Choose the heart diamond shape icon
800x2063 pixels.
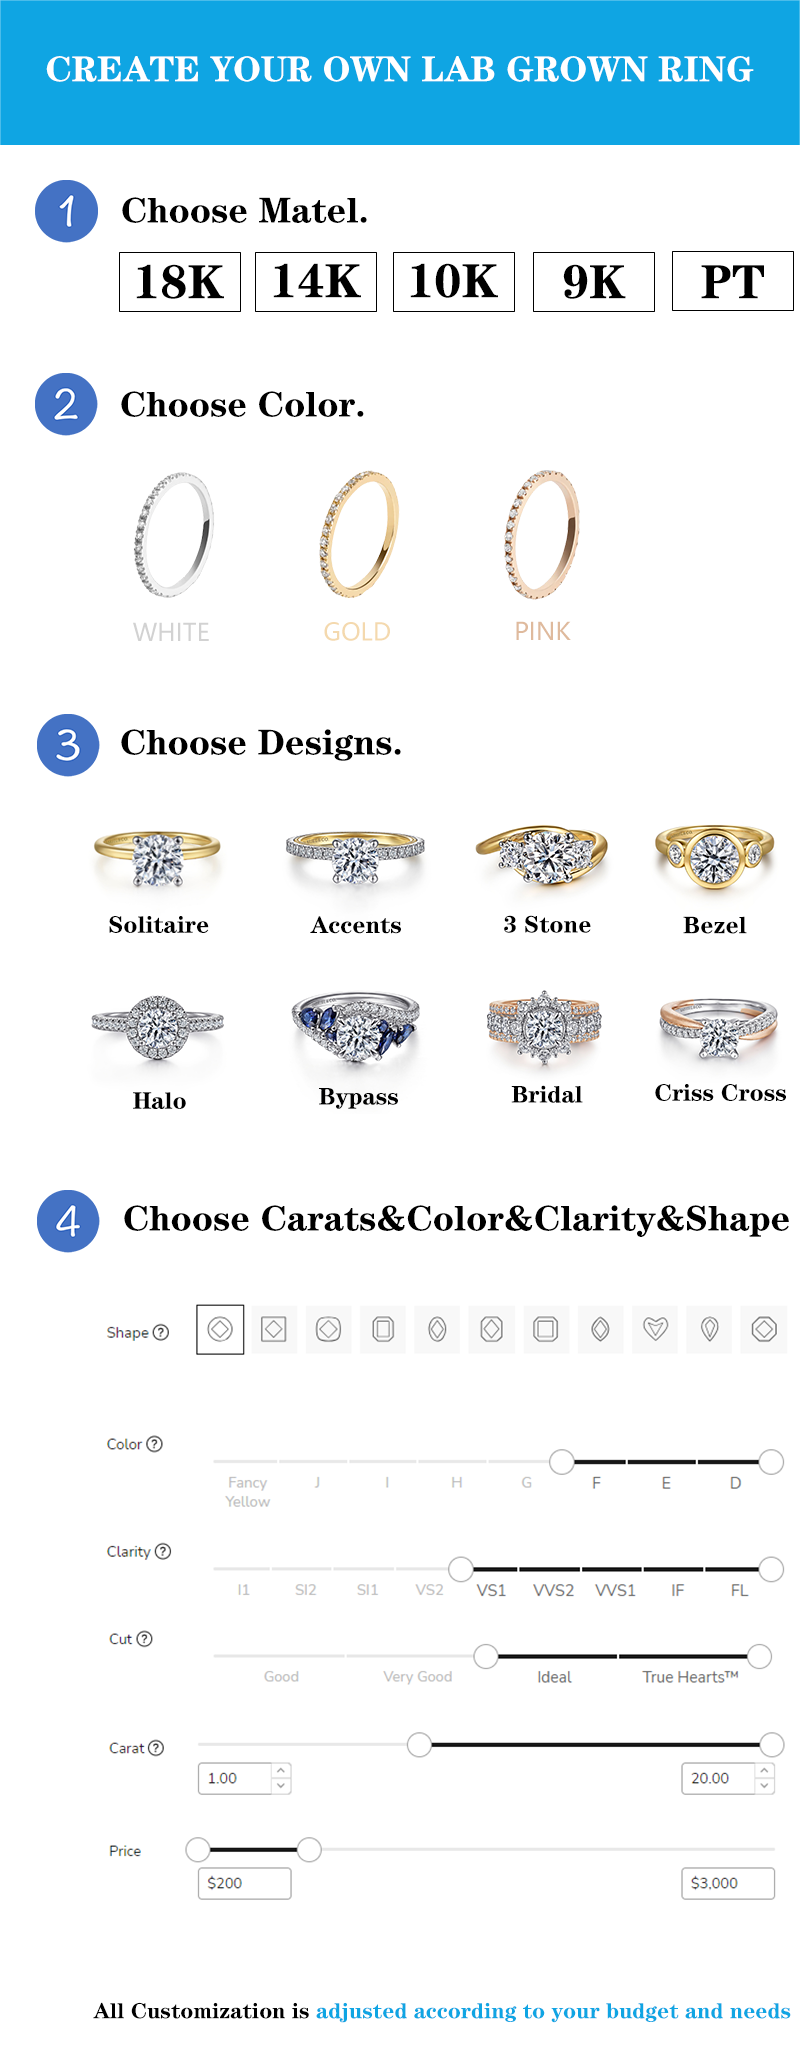[655, 1329]
